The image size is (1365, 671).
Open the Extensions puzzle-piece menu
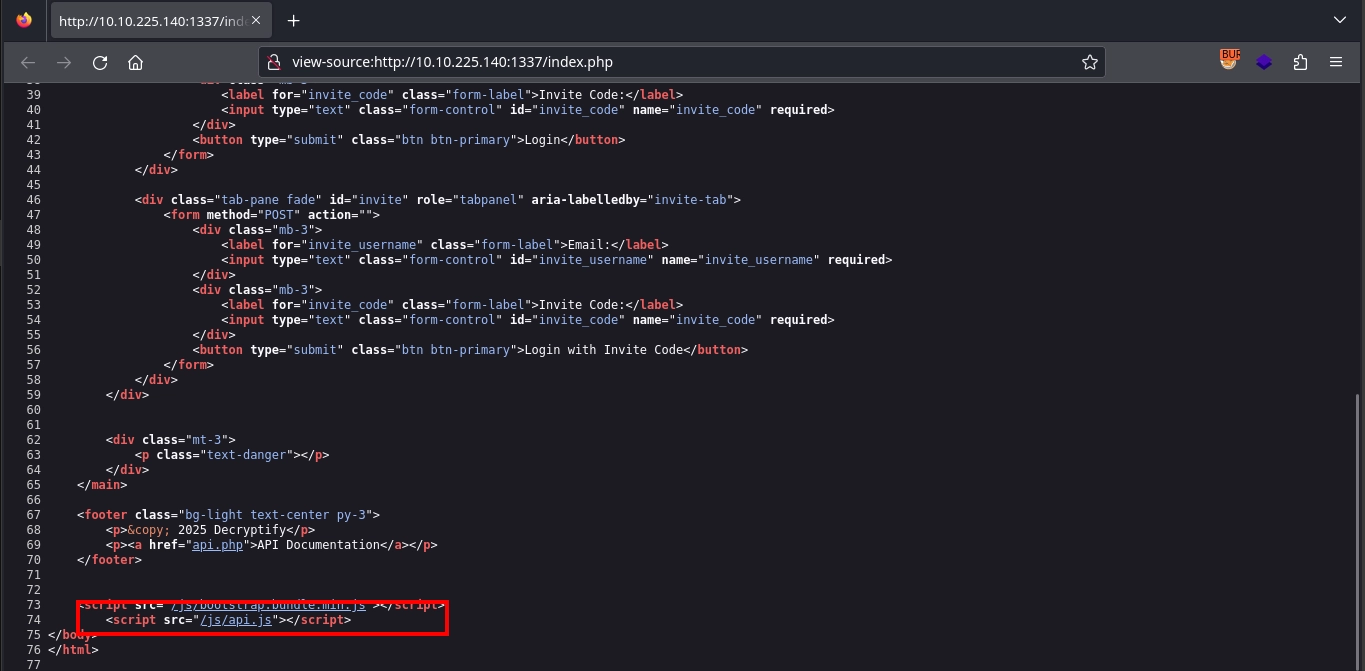1300,62
